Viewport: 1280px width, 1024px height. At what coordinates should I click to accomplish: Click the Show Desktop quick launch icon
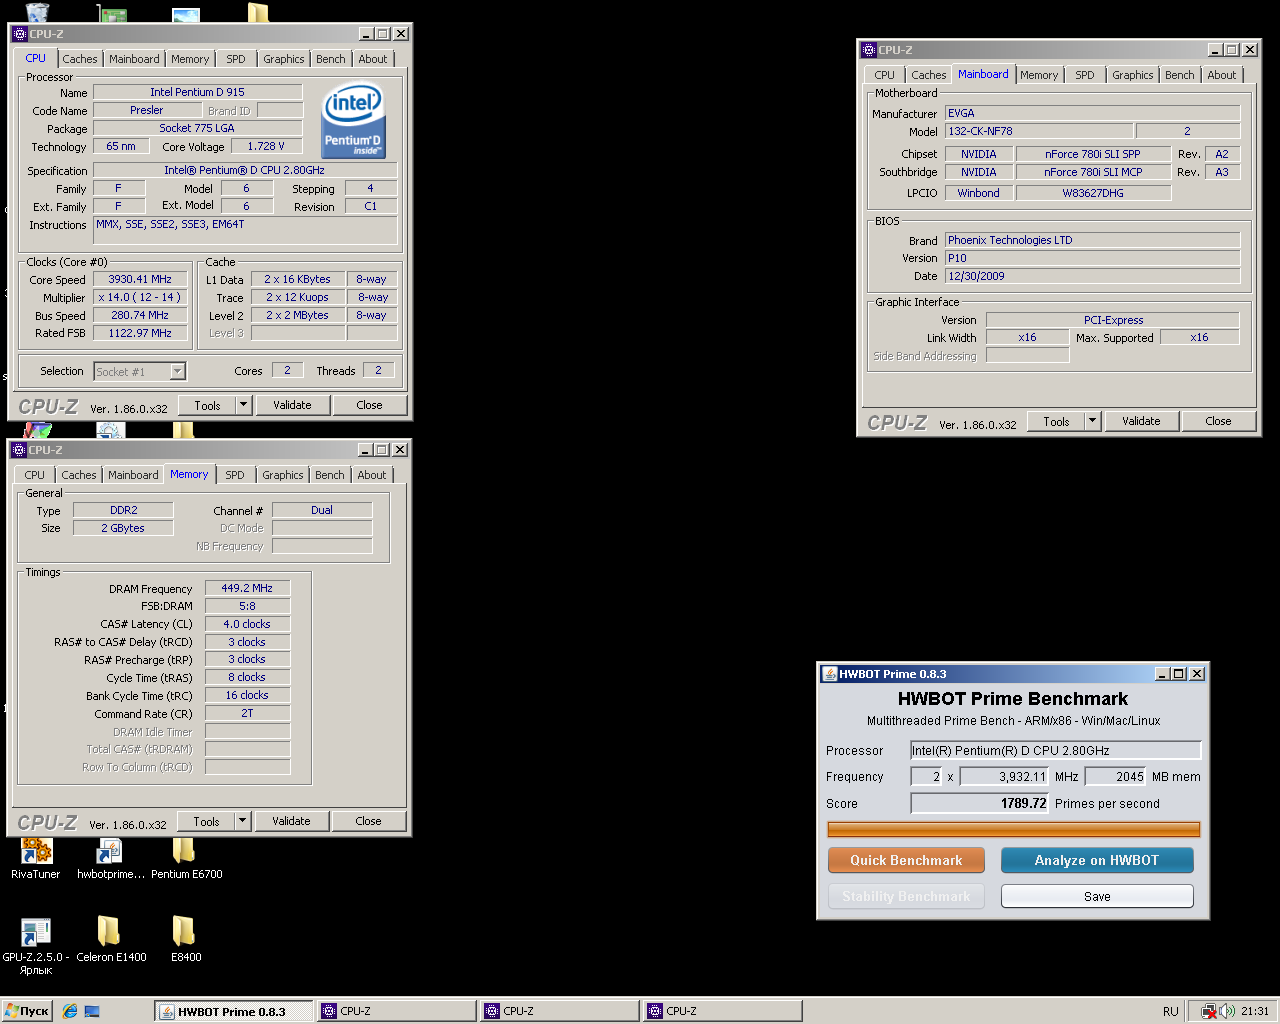(x=92, y=1011)
